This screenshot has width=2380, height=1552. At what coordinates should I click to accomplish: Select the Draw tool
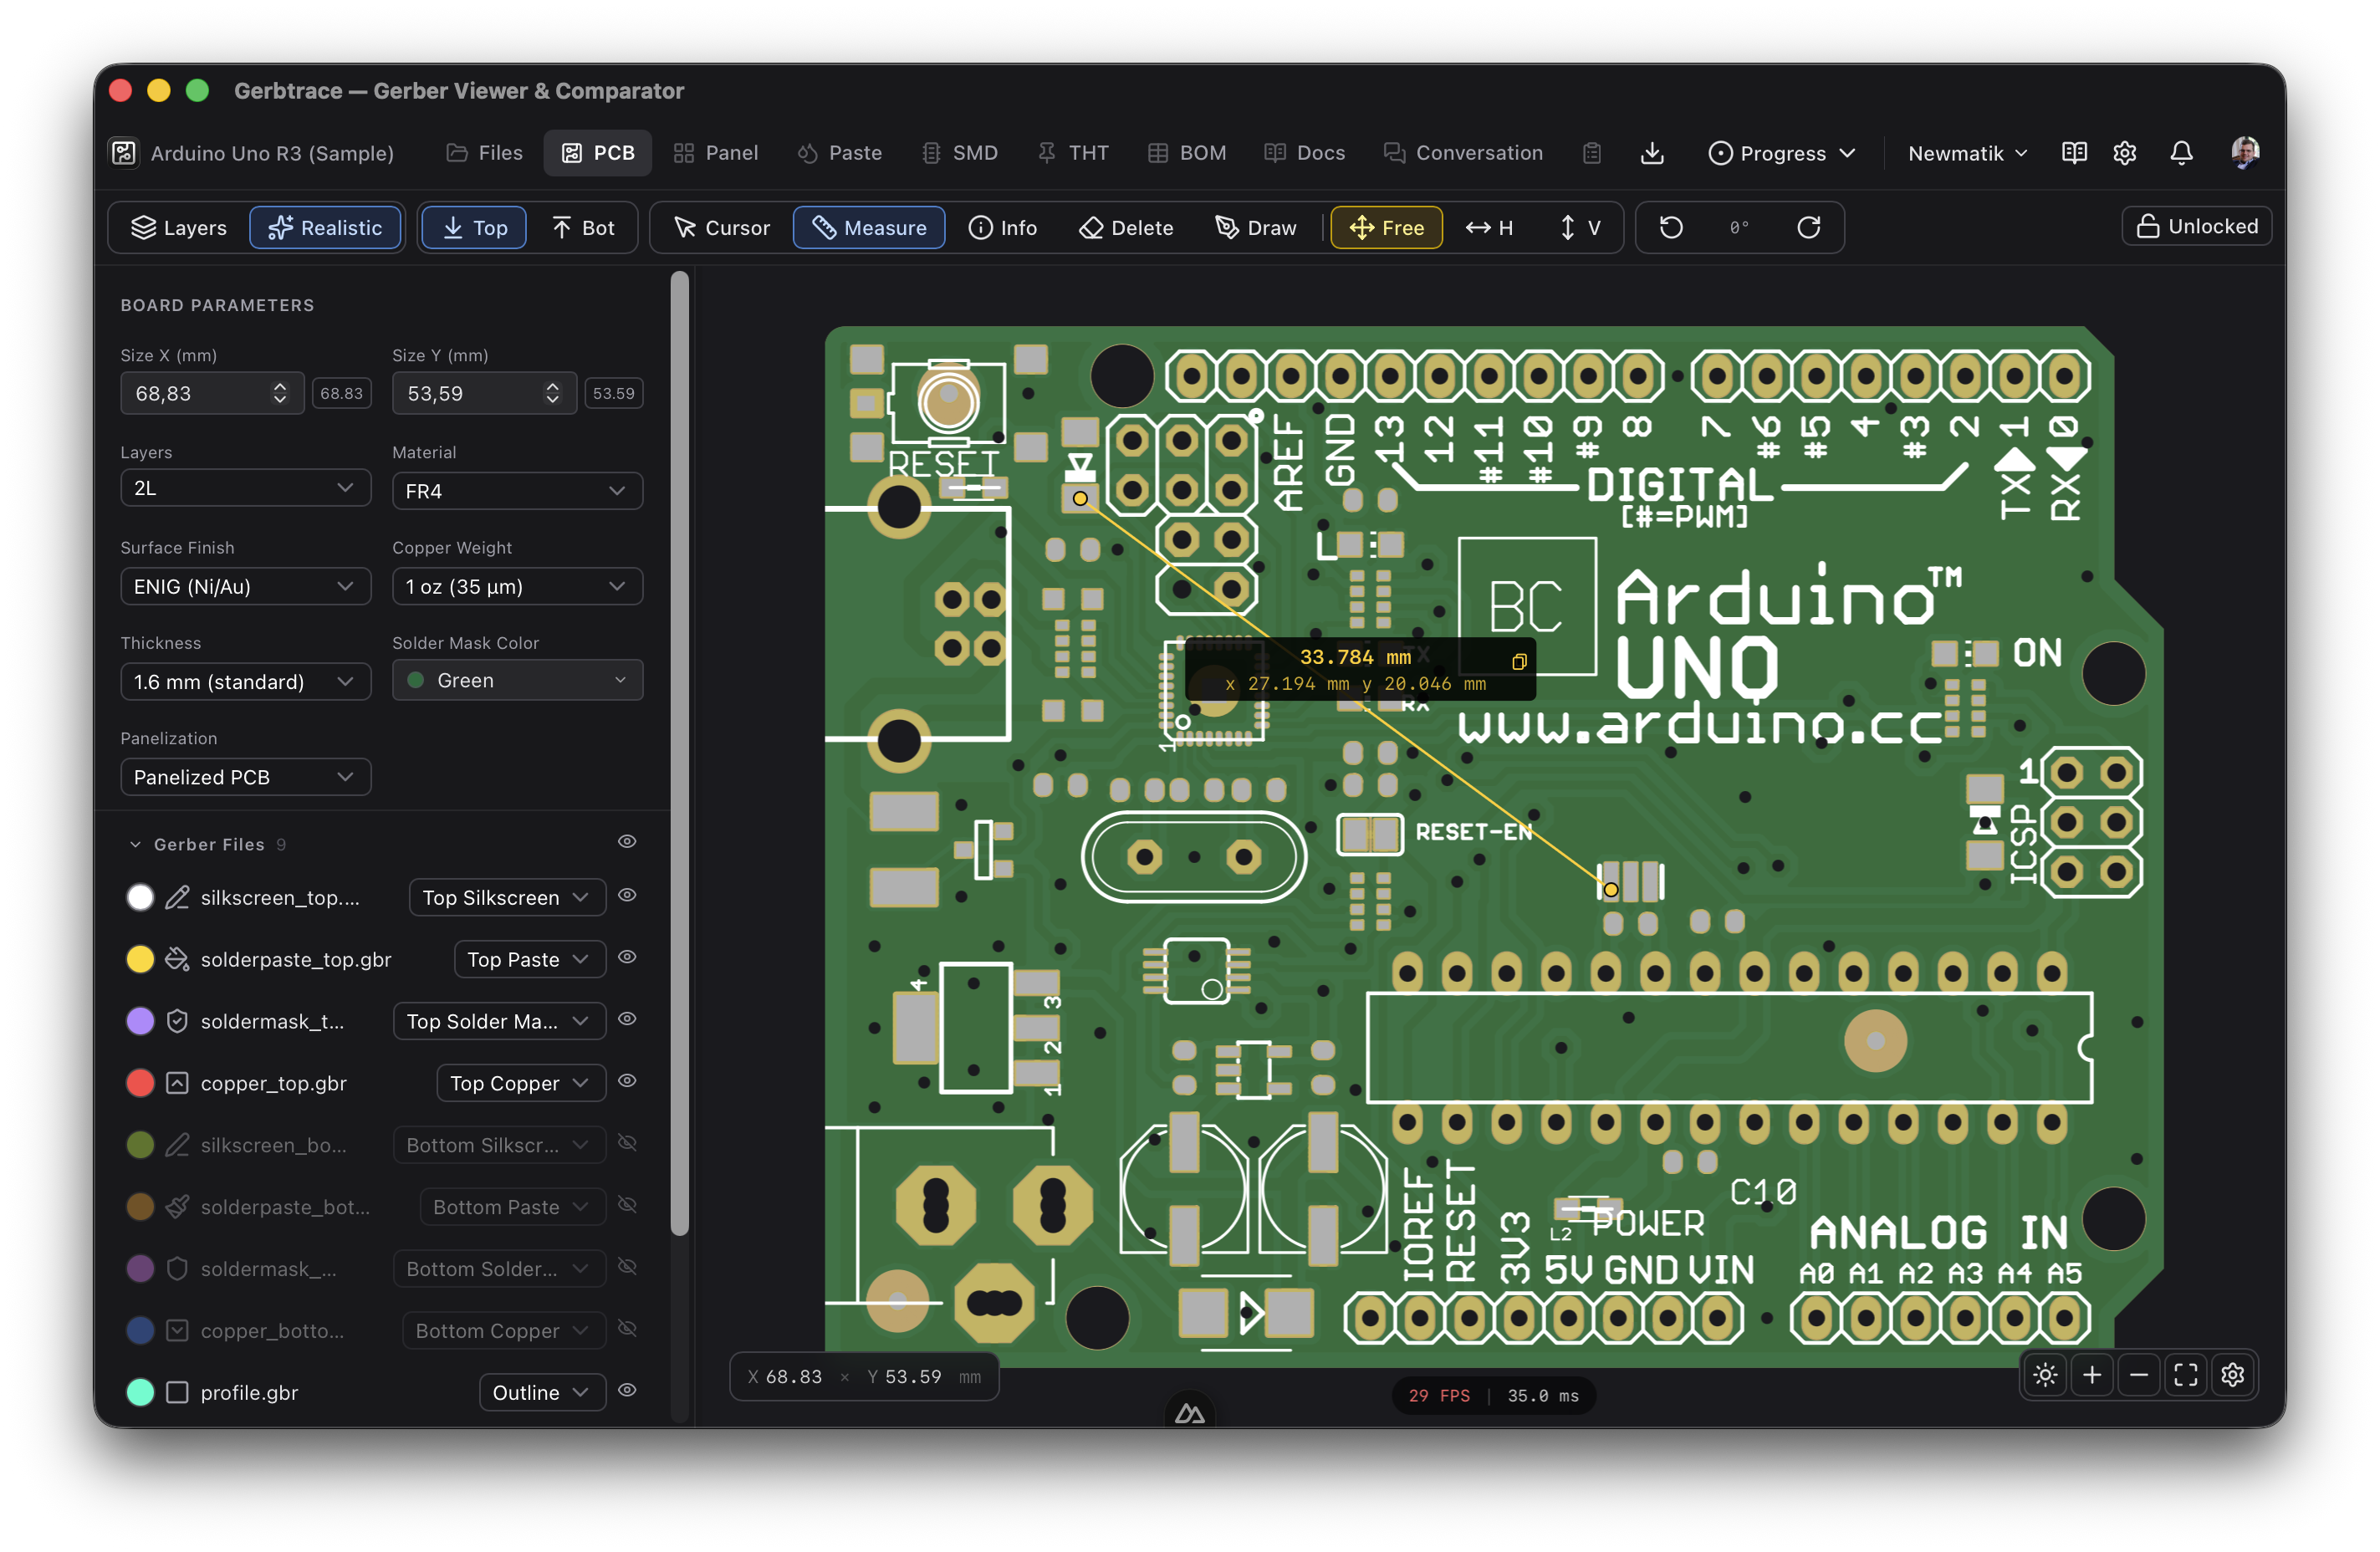(1256, 228)
